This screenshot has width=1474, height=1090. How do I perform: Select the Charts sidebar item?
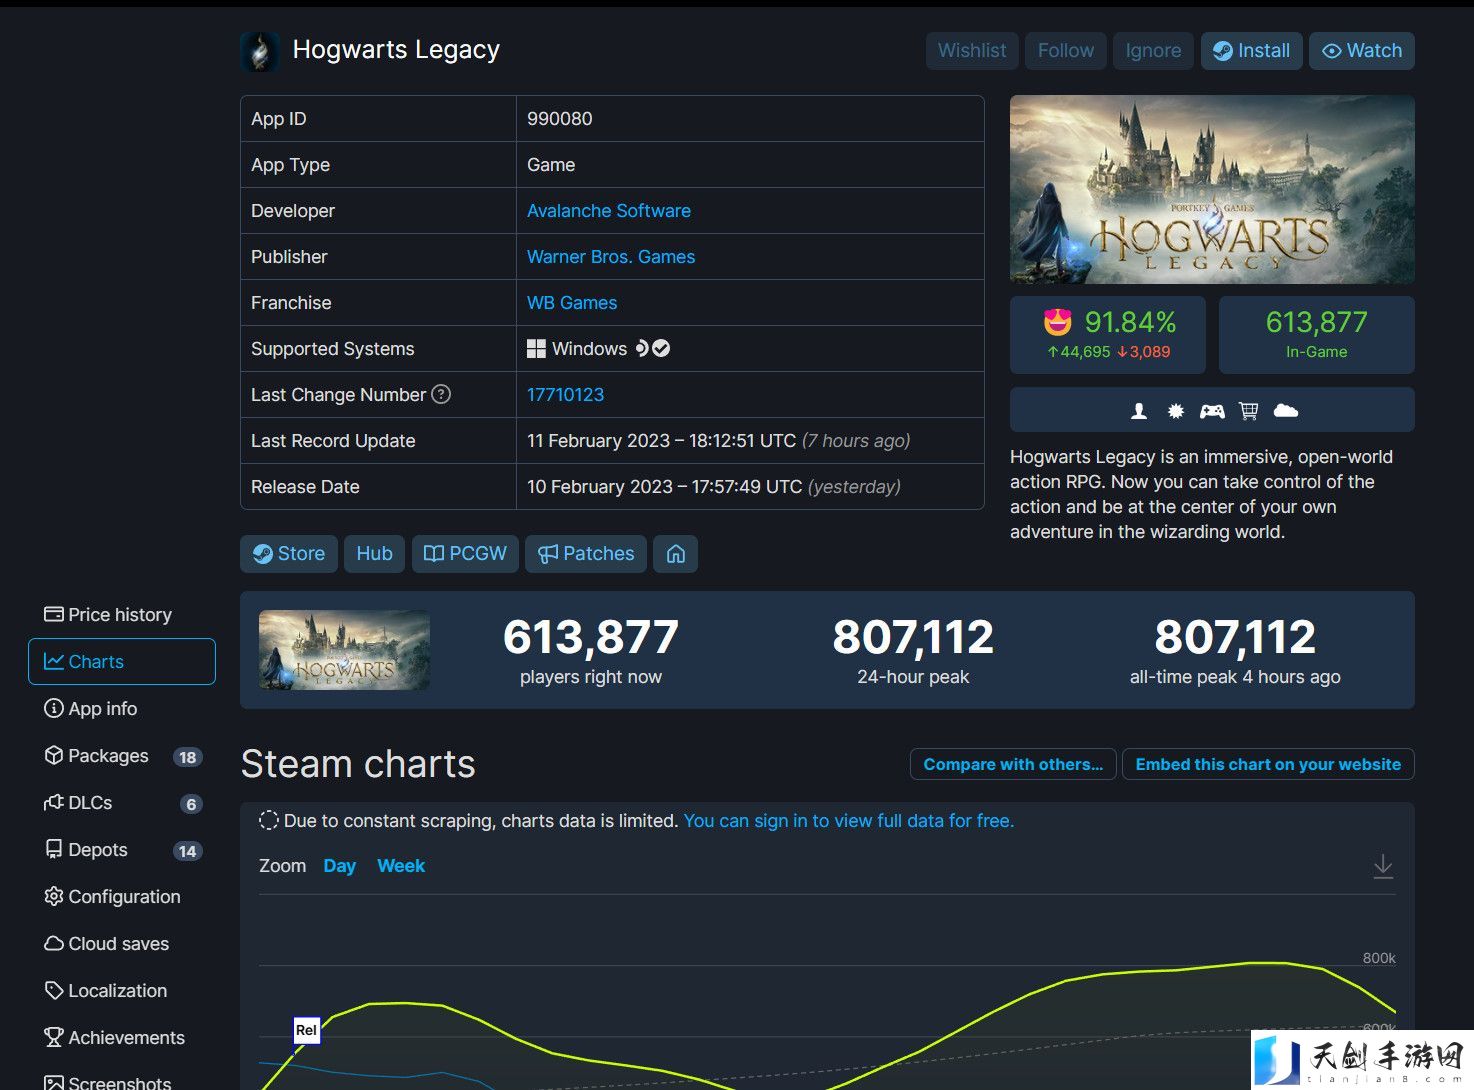tap(122, 662)
